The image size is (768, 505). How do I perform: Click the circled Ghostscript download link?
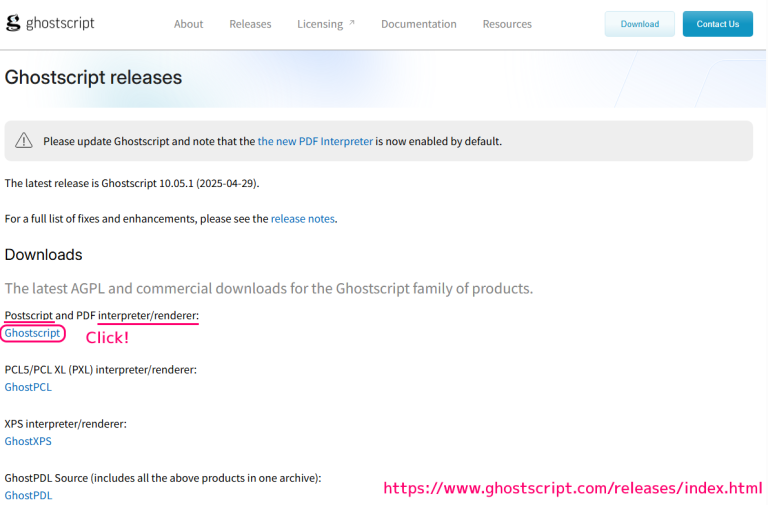coord(32,333)
